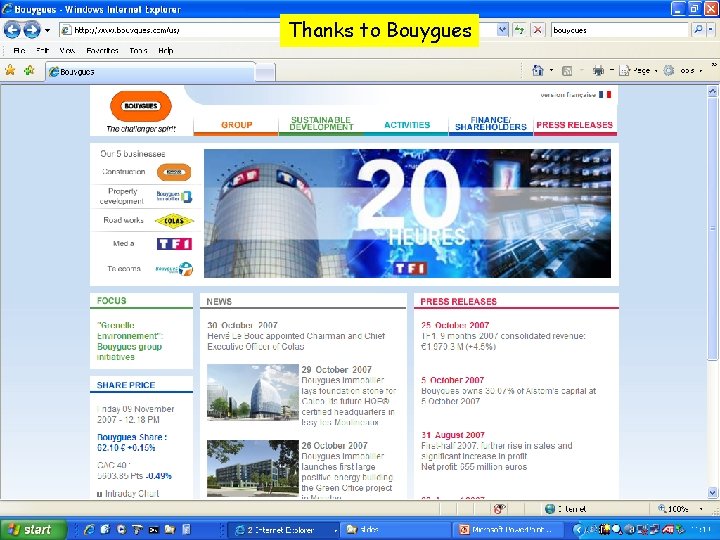Expand hidden system tray icons arrow

point(578,530)
